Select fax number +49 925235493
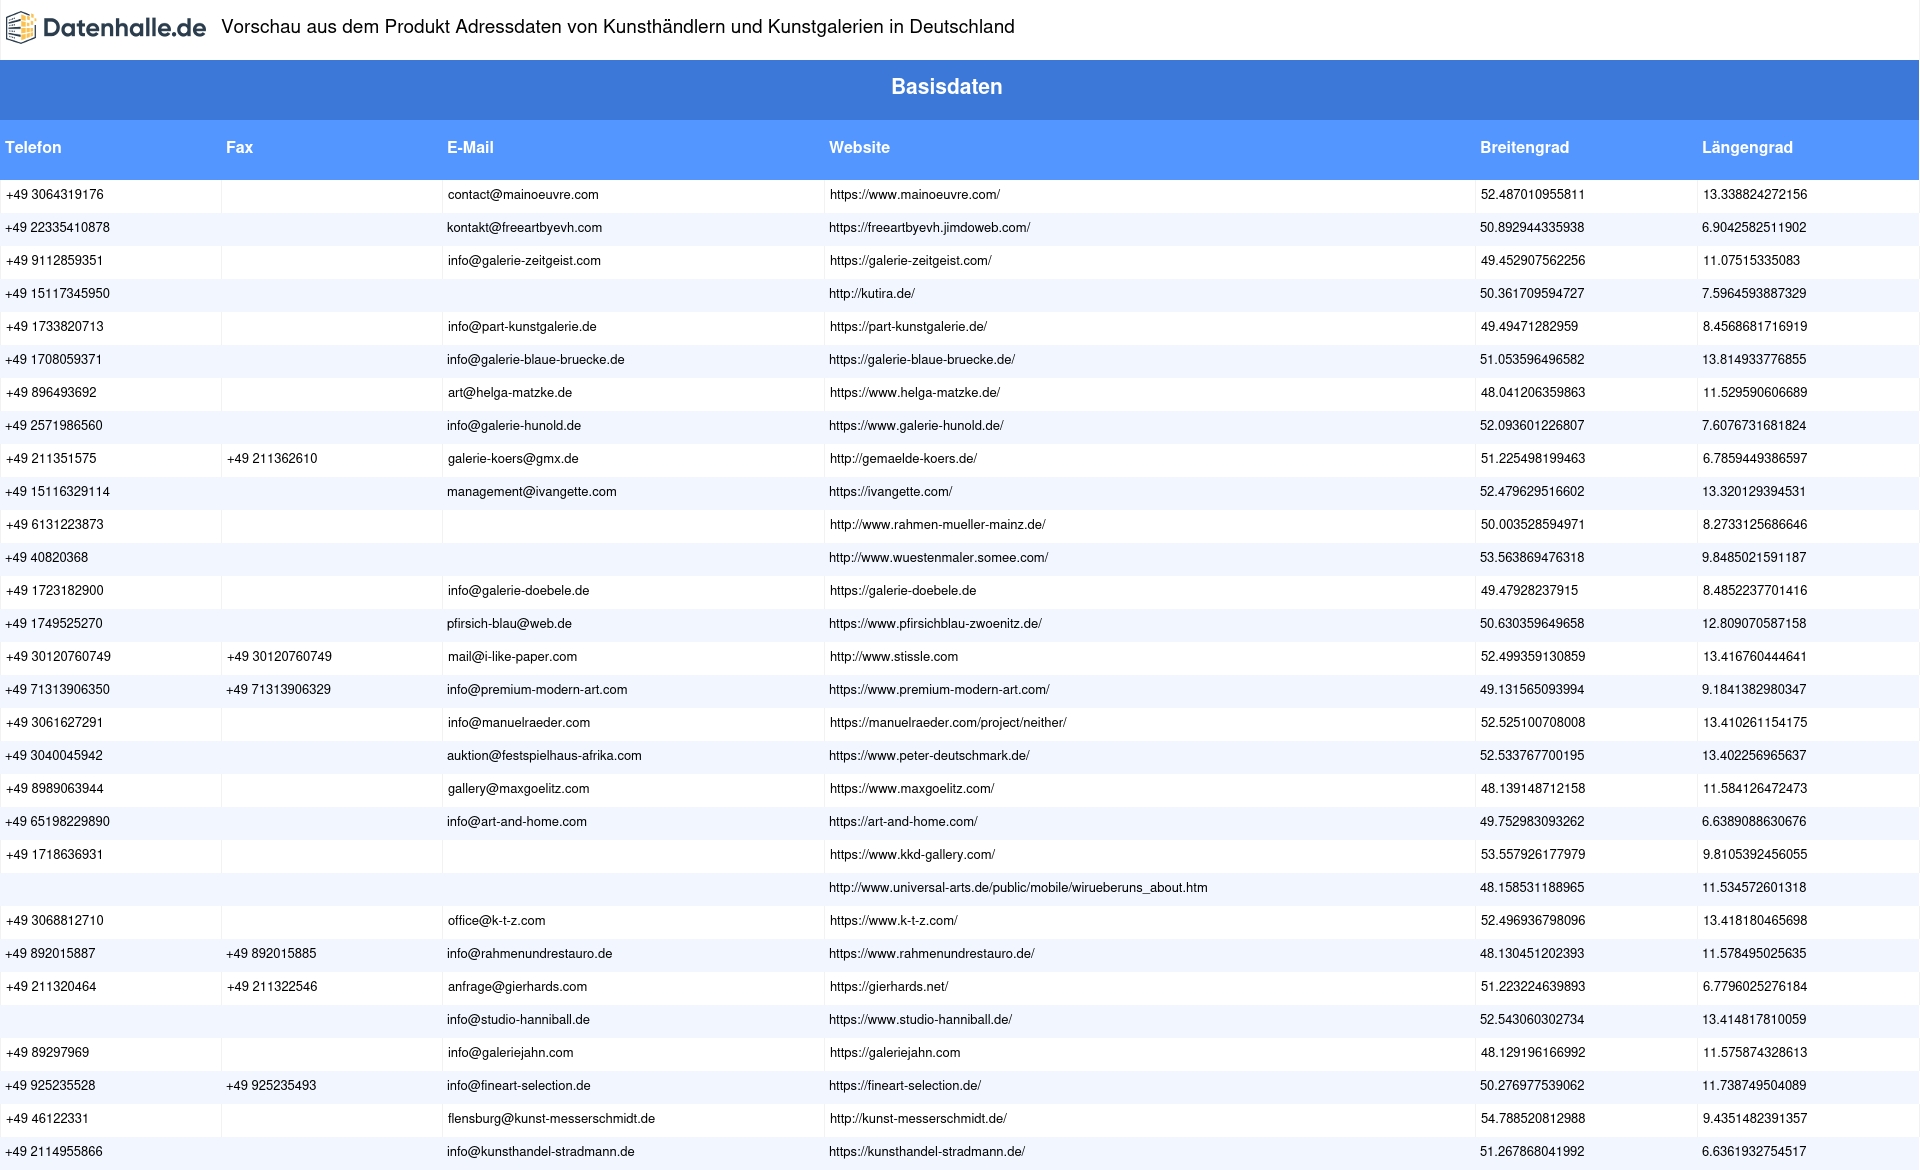 click(271, 1086)
